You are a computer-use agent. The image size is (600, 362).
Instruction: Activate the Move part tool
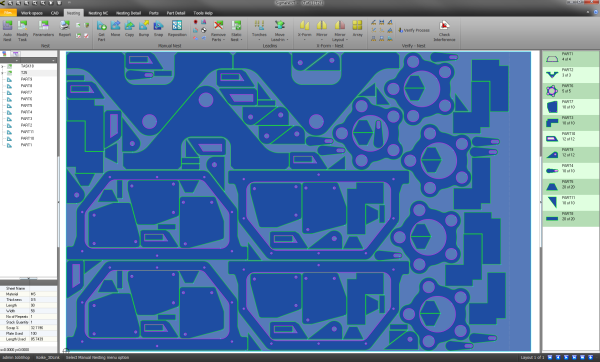click(115, 29)
